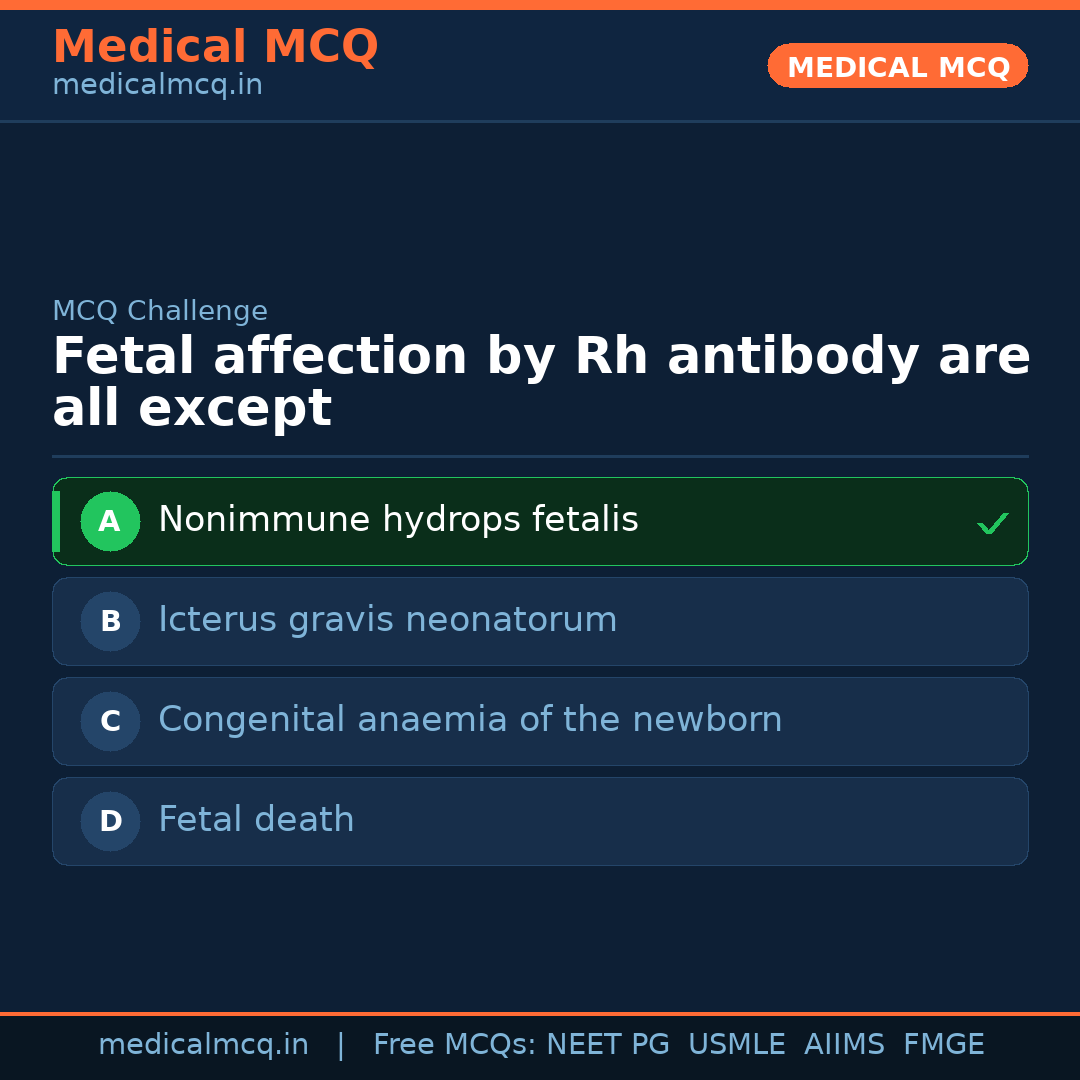
Task: Click the green A option circle
Action: tap(110, 521)
